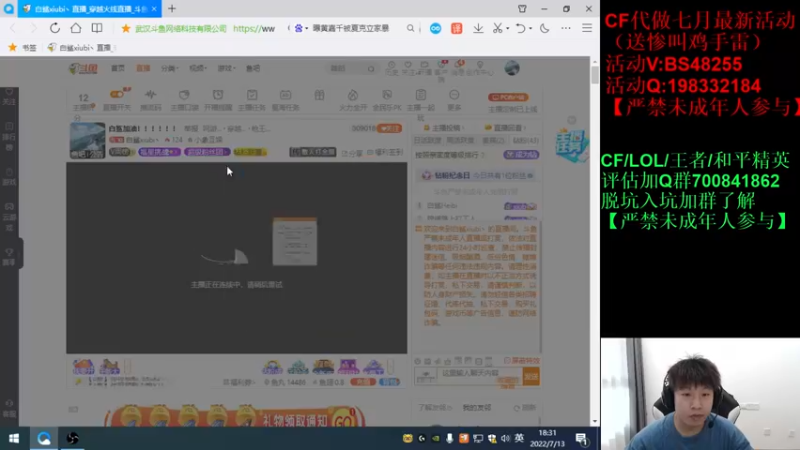
Task: Open OBS Studio from the taskbar
Action: pos(72,439)
